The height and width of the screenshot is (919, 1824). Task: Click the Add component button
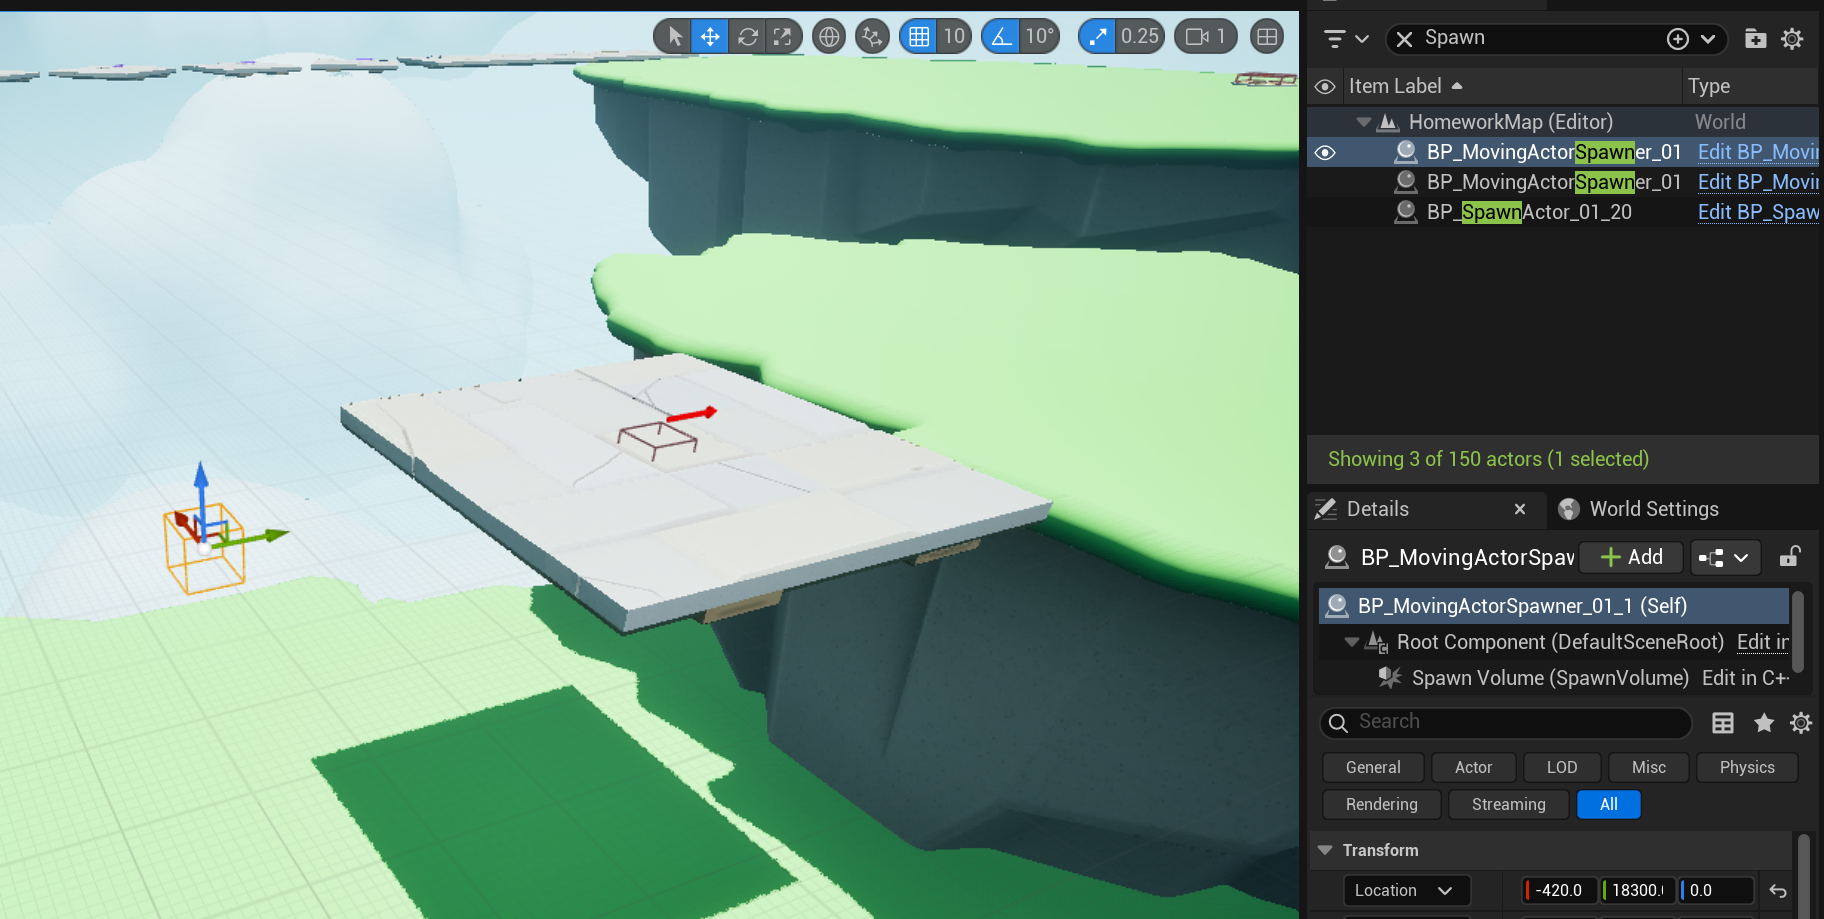click(x=1632, y=557)
